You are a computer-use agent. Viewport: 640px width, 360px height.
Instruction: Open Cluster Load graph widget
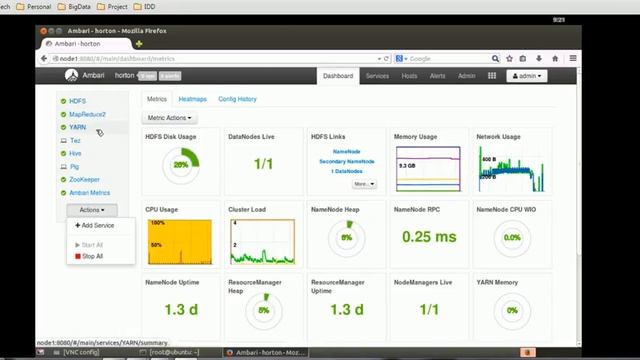pyautogui.click(x=262, y=242)
